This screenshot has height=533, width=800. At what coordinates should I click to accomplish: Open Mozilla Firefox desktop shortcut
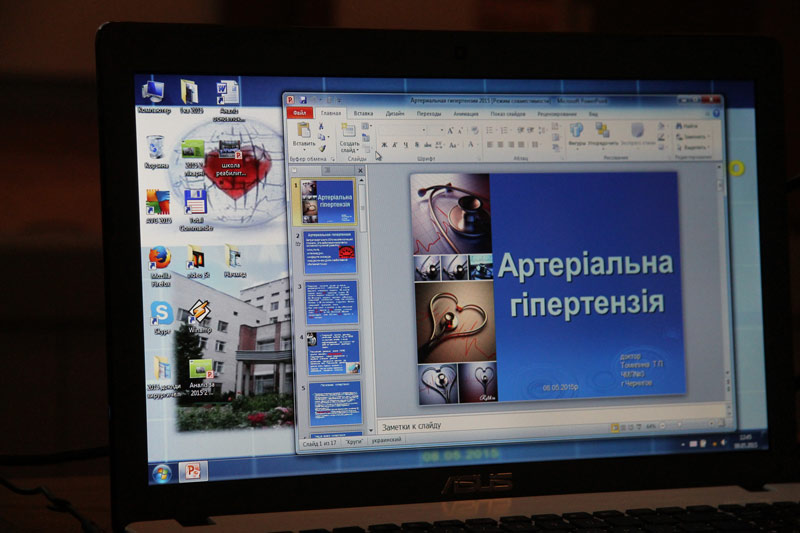(x=160, y=259)
